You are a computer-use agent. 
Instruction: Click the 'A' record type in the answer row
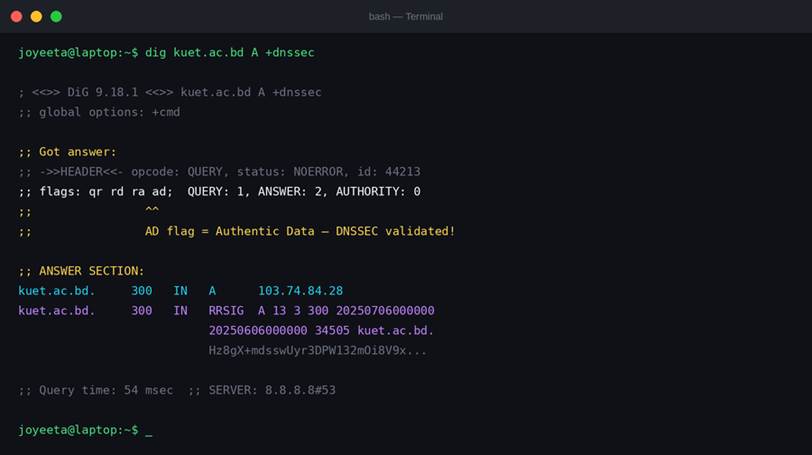tap(212, 291)
